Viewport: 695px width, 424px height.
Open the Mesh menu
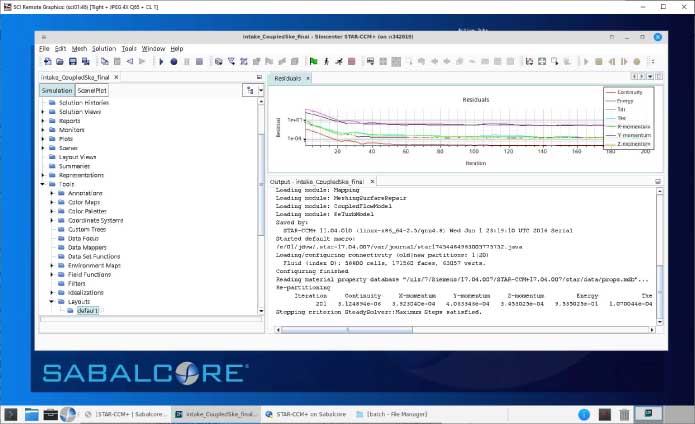pyautogui.click(x=79, y=49)
